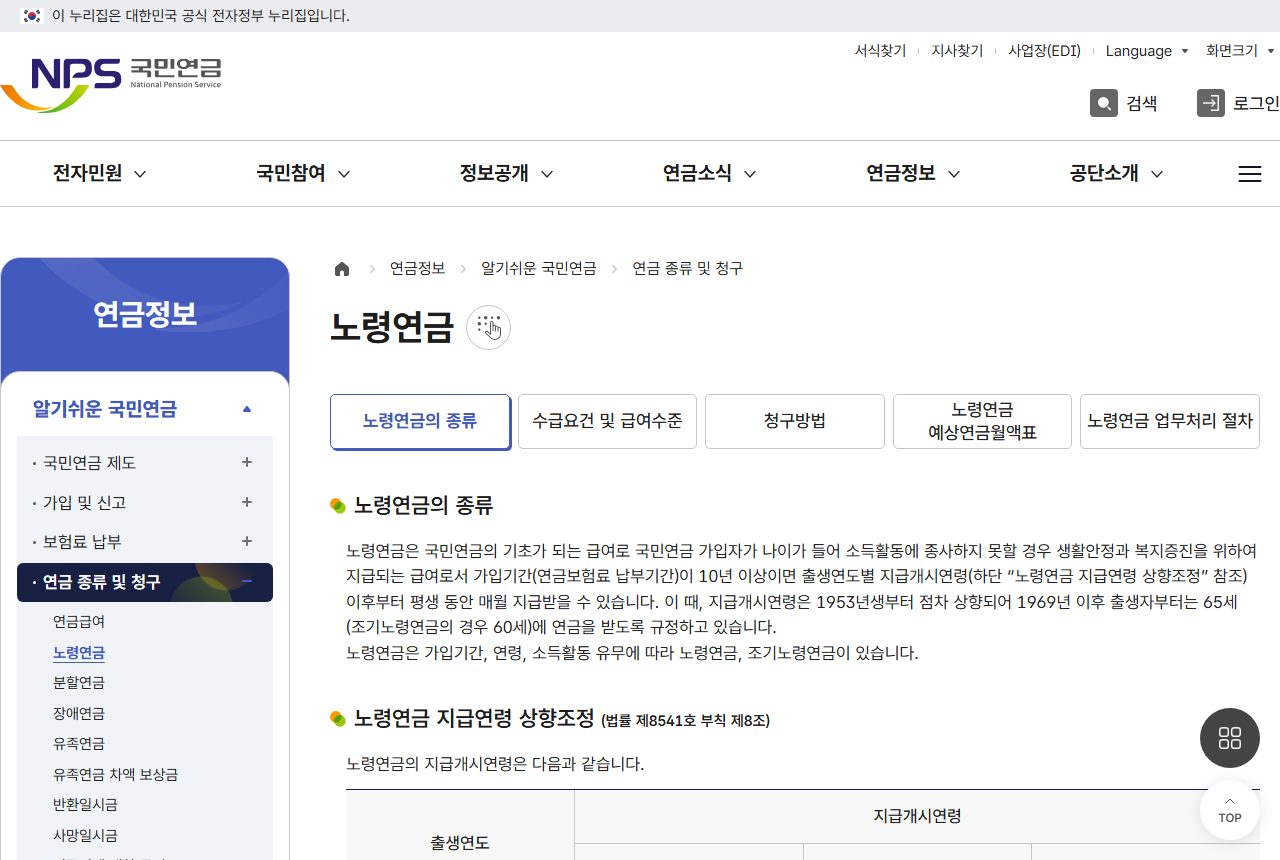
Task: Click the home breadcrumb icon
Action: coord(342,269)
